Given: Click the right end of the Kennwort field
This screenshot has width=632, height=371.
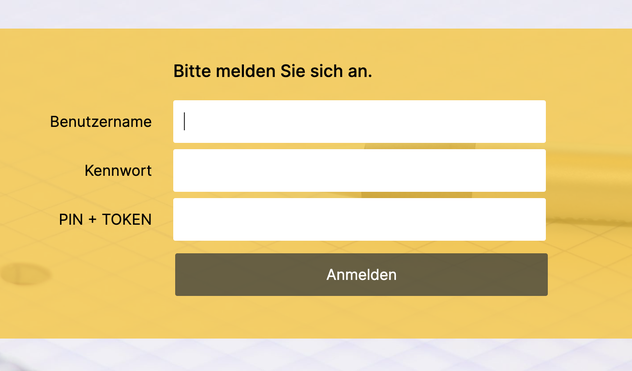Looking at the screenshot, I should pos(538,171).
